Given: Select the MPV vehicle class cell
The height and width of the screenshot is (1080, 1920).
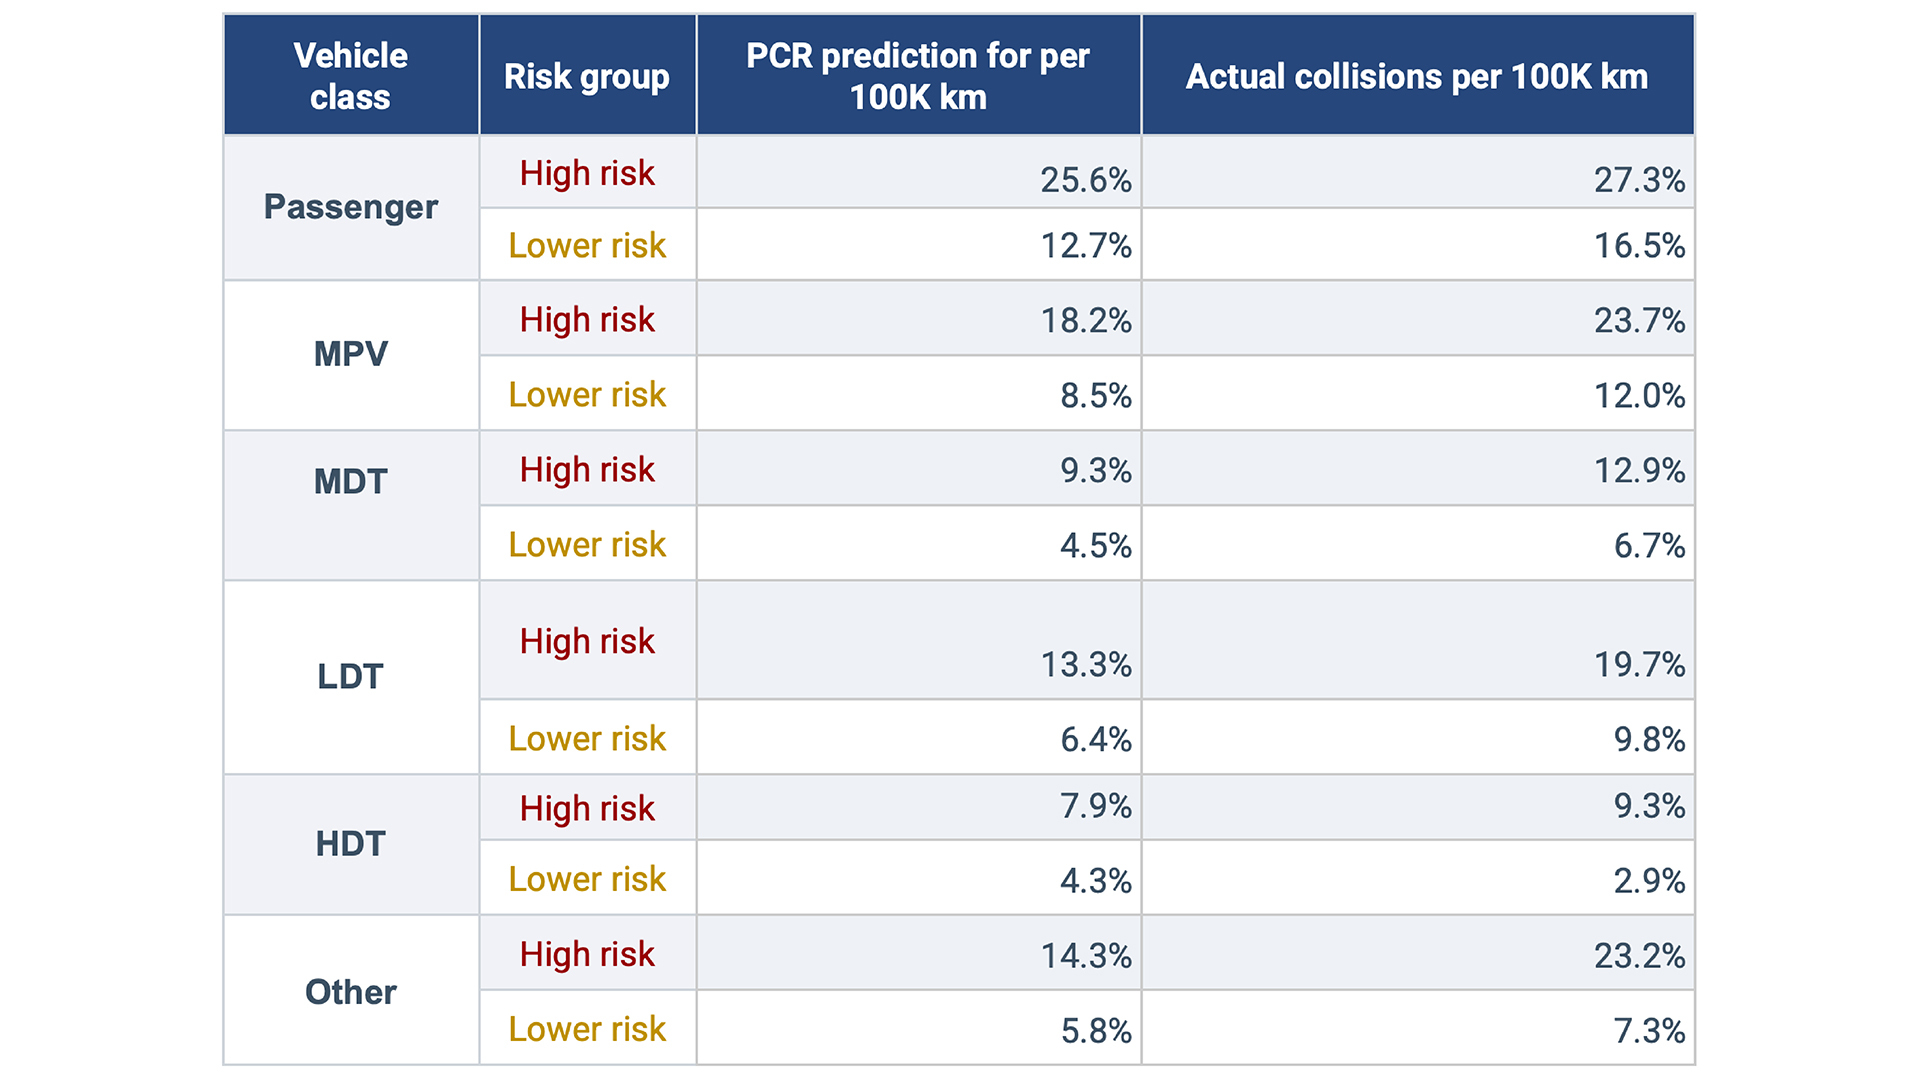Looking at the screenshot, I should [350, 354].
